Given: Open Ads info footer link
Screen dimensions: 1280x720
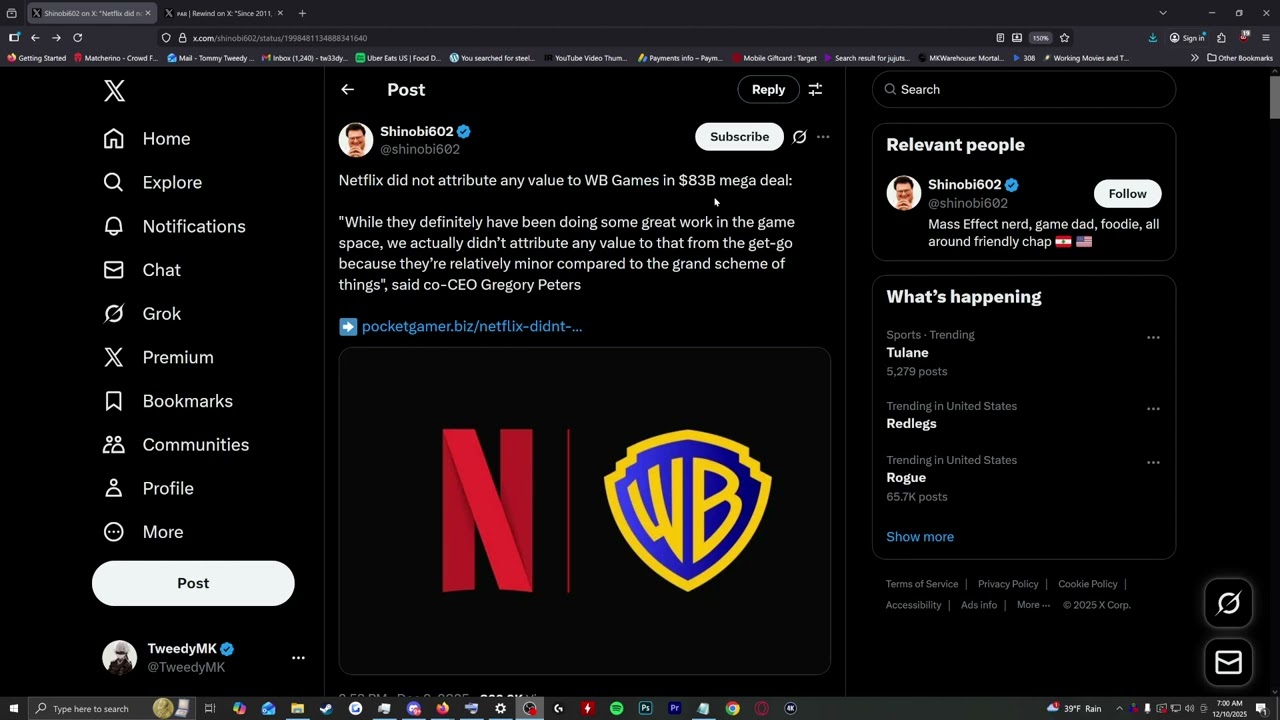Looking at the screenshot, I should point(979,605).
